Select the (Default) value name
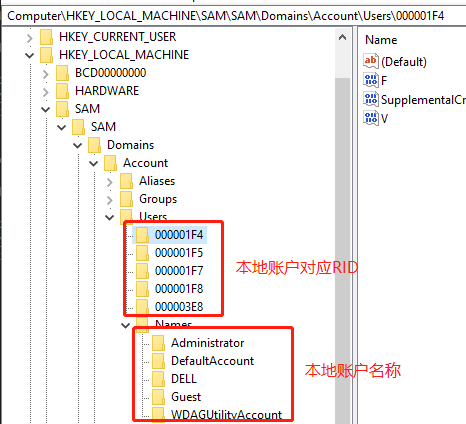Screen dimensions: 466x424 point(404,62)
